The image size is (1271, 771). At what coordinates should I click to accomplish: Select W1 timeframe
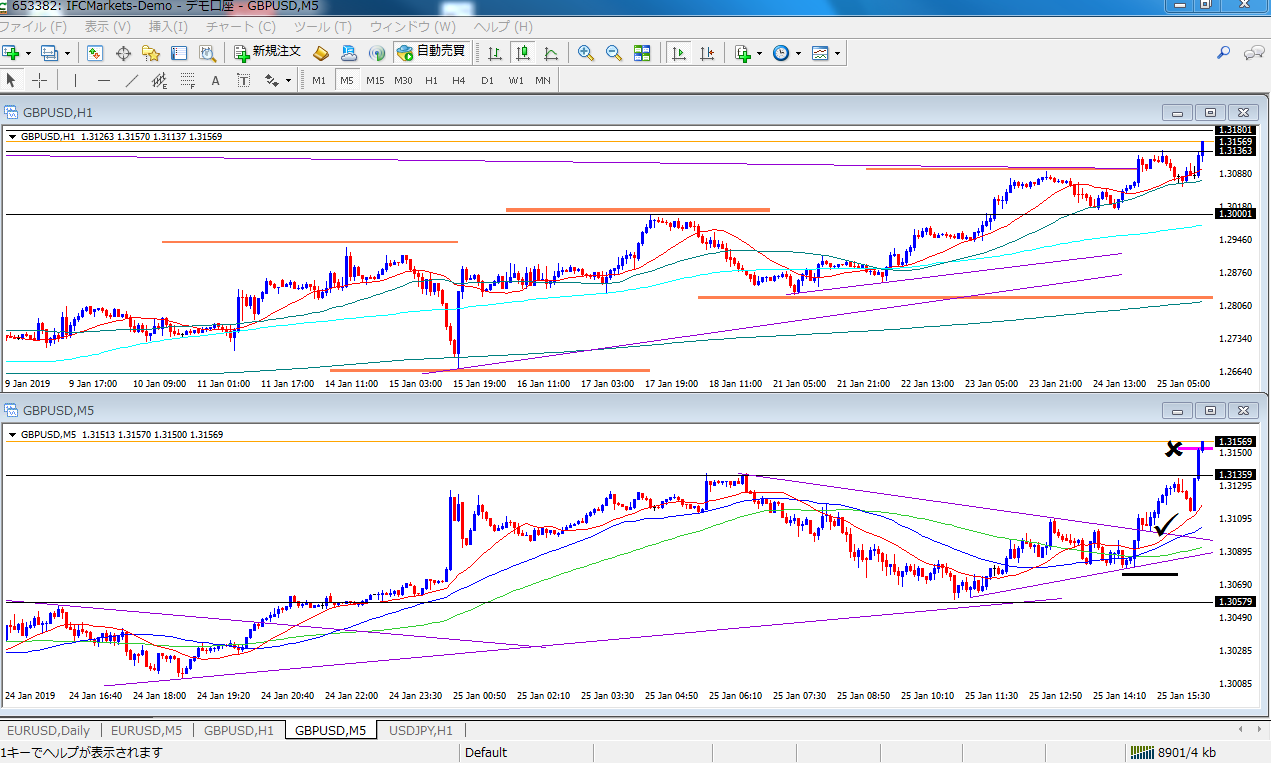coord(515,80)
